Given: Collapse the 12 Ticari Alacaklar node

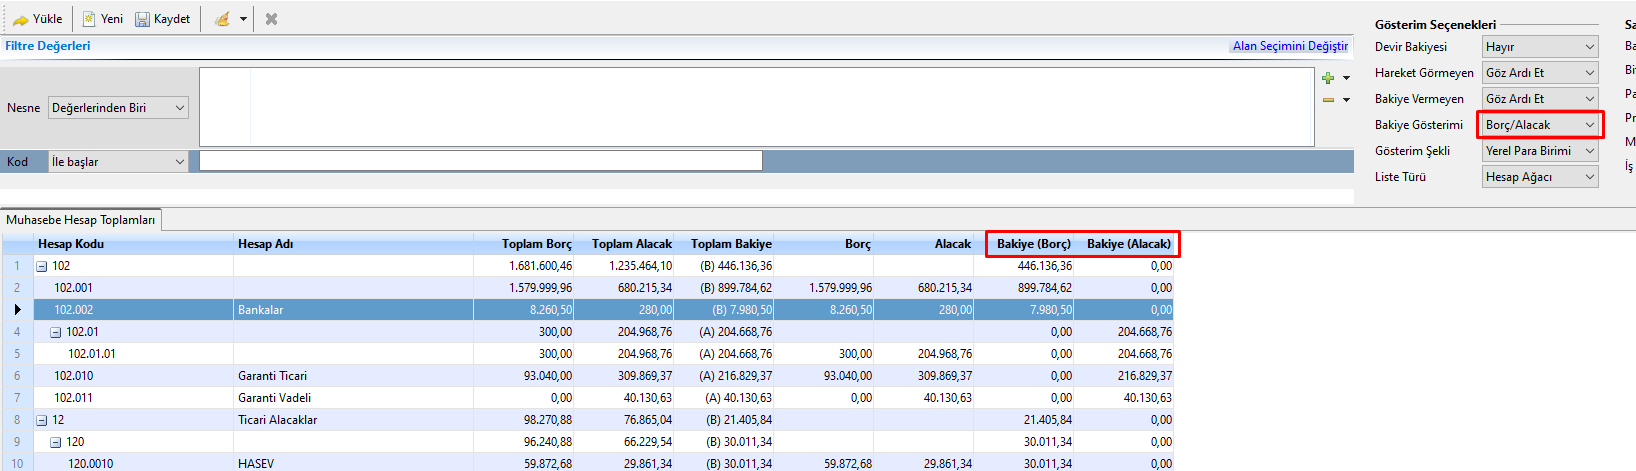Looking at the screenshot, I should (x=42, y=420).
